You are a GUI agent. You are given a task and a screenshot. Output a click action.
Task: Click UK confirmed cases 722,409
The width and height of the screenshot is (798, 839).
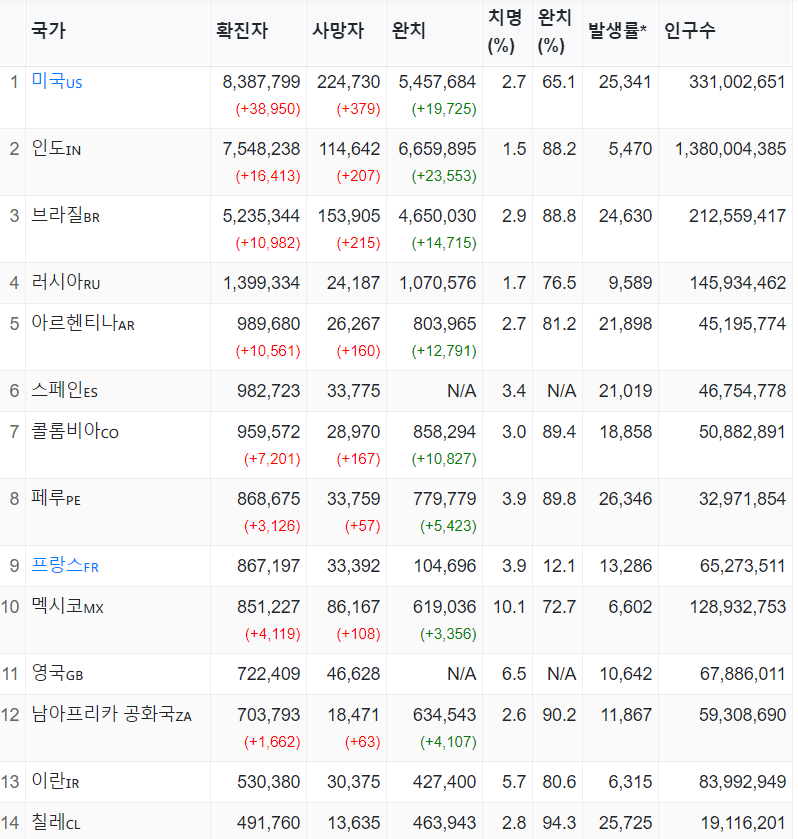[269, 674]
